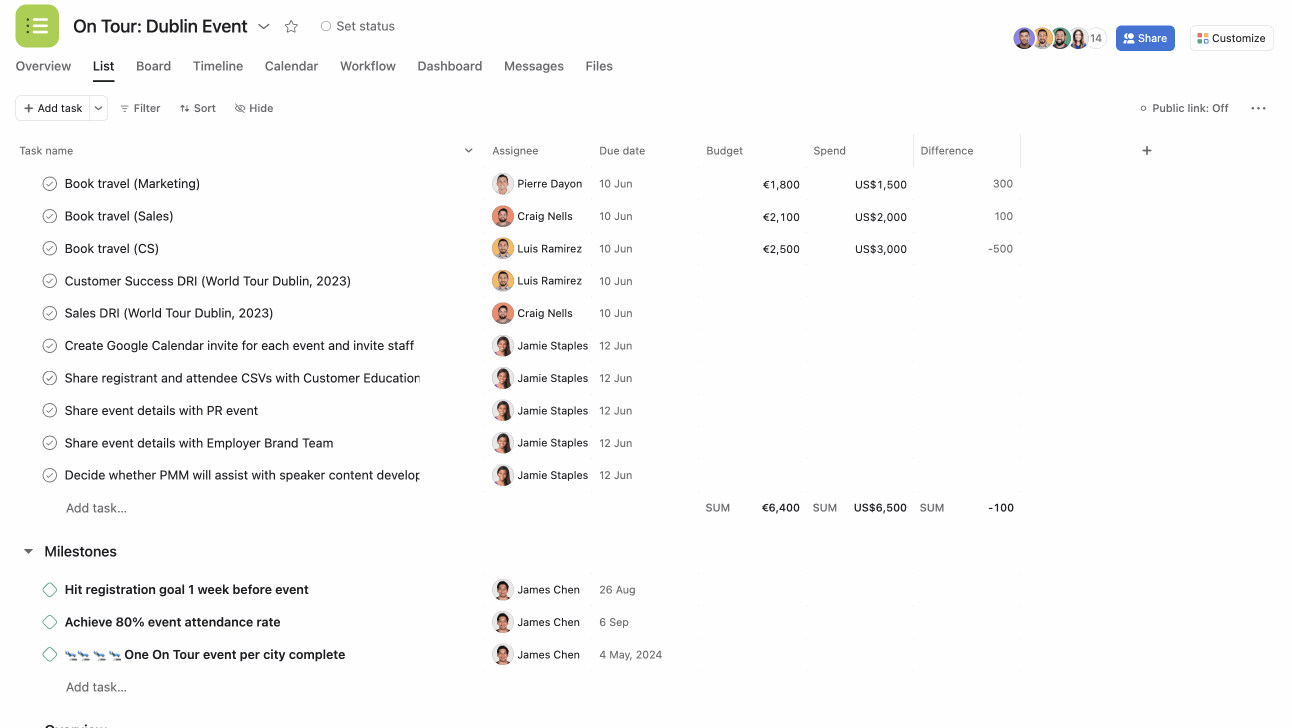This screenshot has height=728, width=1292.
Task: Open the more options ellipsis menu
Action: [1258, 108]
